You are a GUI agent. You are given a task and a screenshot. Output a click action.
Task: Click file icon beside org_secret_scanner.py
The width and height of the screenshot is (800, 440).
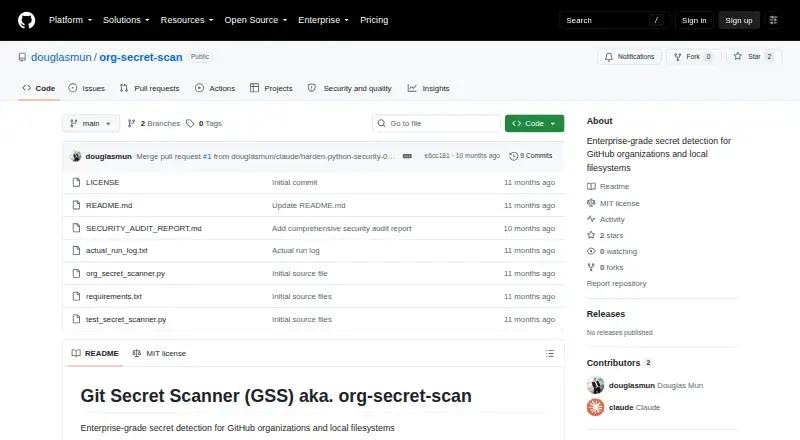pos(76,274)
